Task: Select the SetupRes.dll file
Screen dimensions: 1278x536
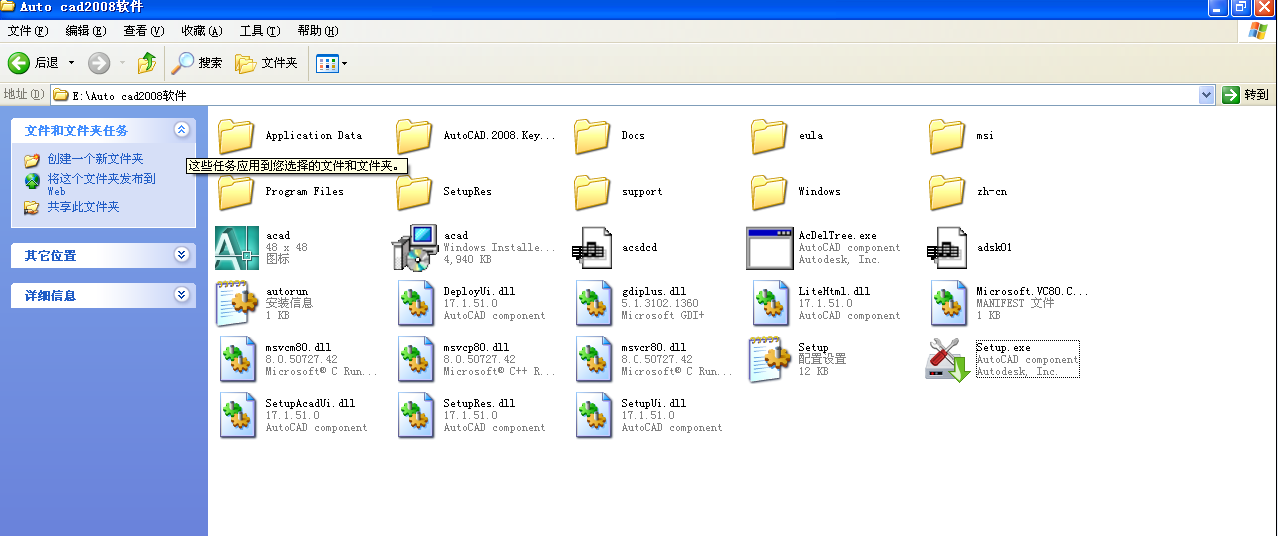Action: click(x=472, y=416)
